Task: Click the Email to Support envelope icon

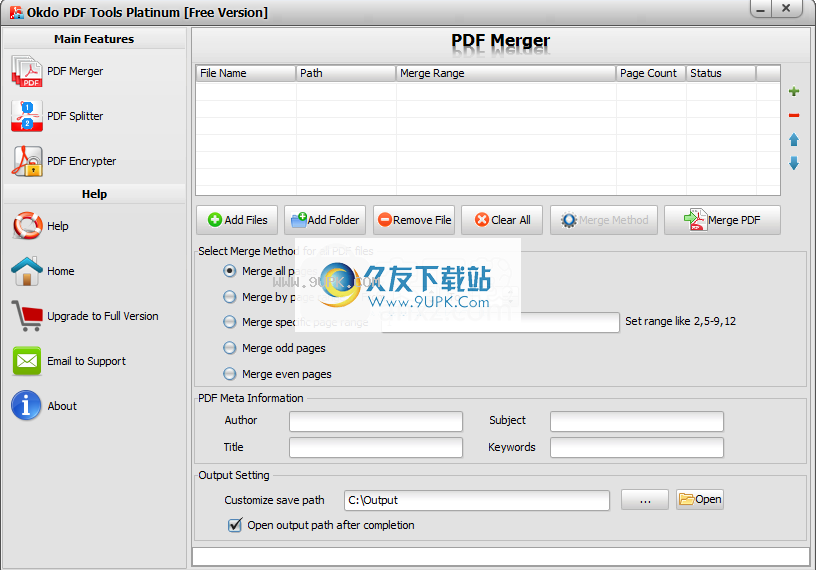Action: click(x=27, y=361)
